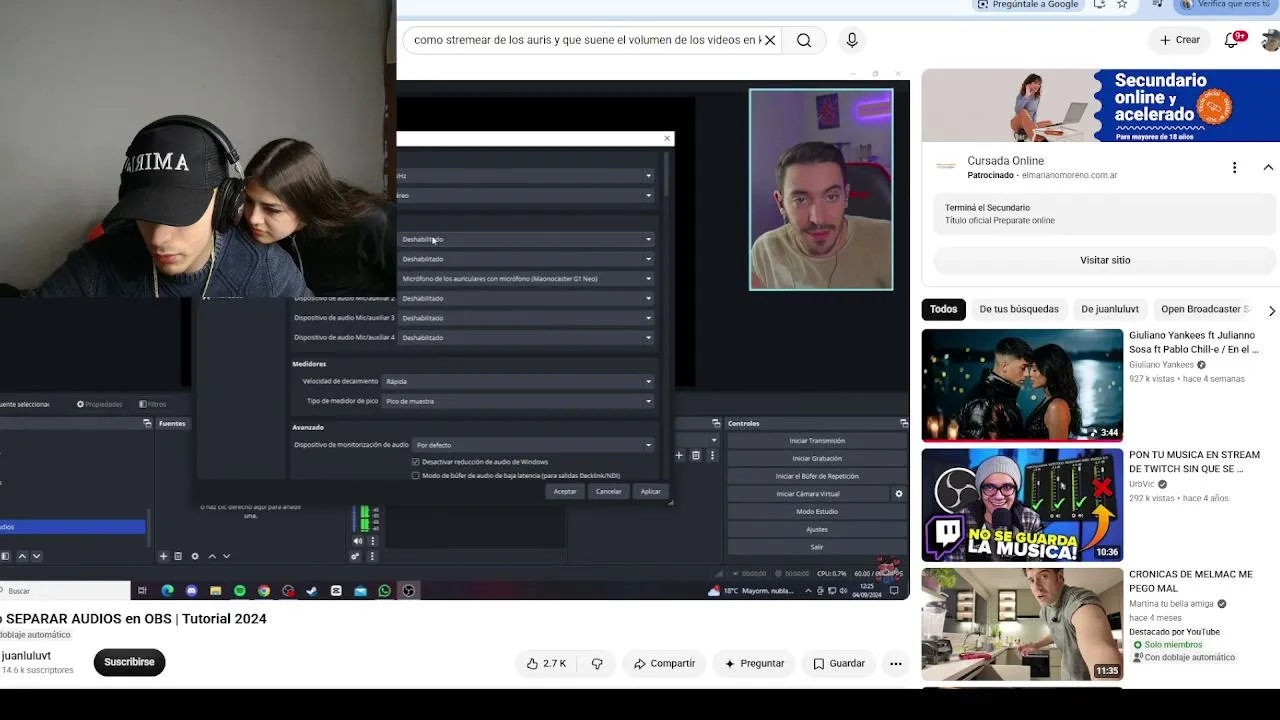Open source properties gear in Fuentes toolbar
This screenshot has height=720, width=1280.
point(195,556)
